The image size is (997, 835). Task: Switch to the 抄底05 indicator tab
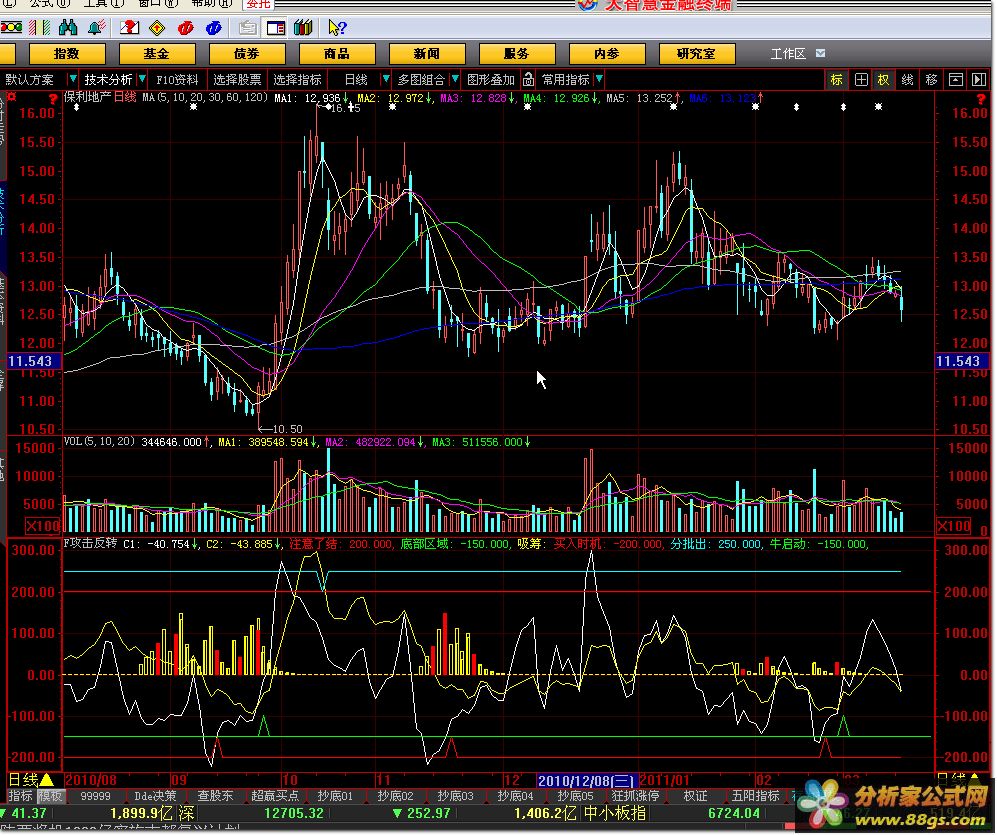coord(575,796)
